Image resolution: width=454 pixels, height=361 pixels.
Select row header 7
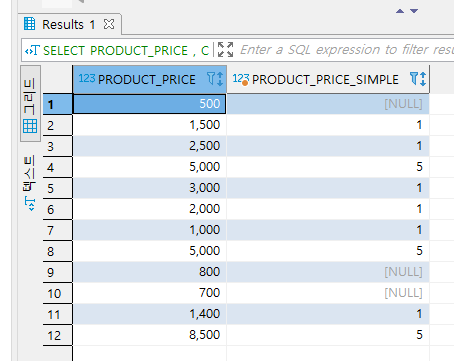[x=58, y=230]
